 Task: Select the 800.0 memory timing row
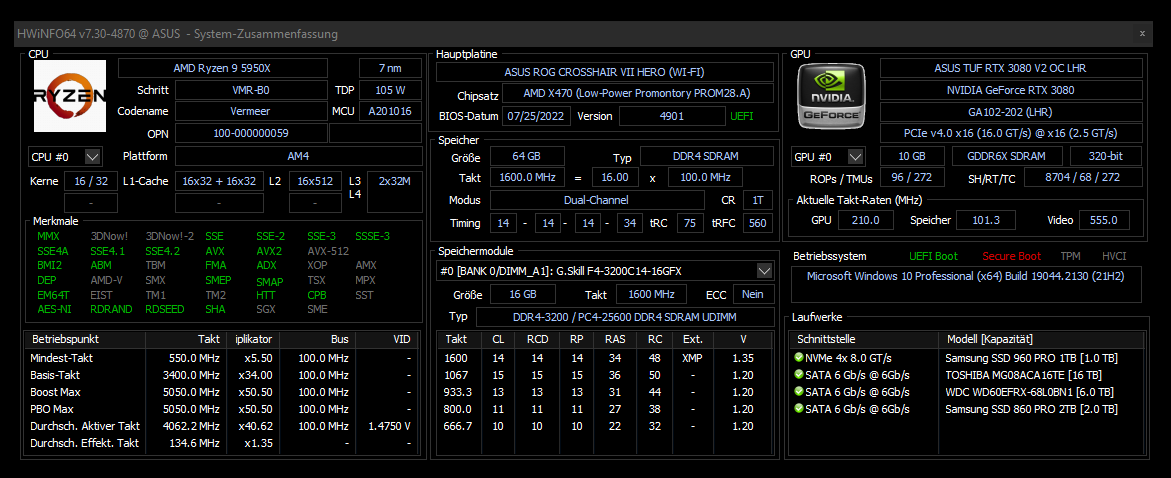click(605, 409)
